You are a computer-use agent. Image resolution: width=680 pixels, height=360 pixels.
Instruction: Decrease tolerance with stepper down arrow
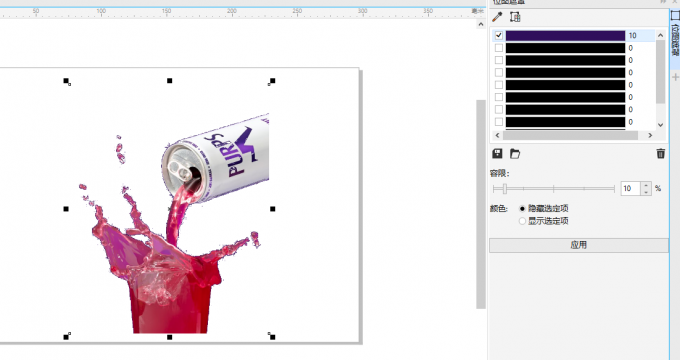pyautogui.click(x=646, y=192)
